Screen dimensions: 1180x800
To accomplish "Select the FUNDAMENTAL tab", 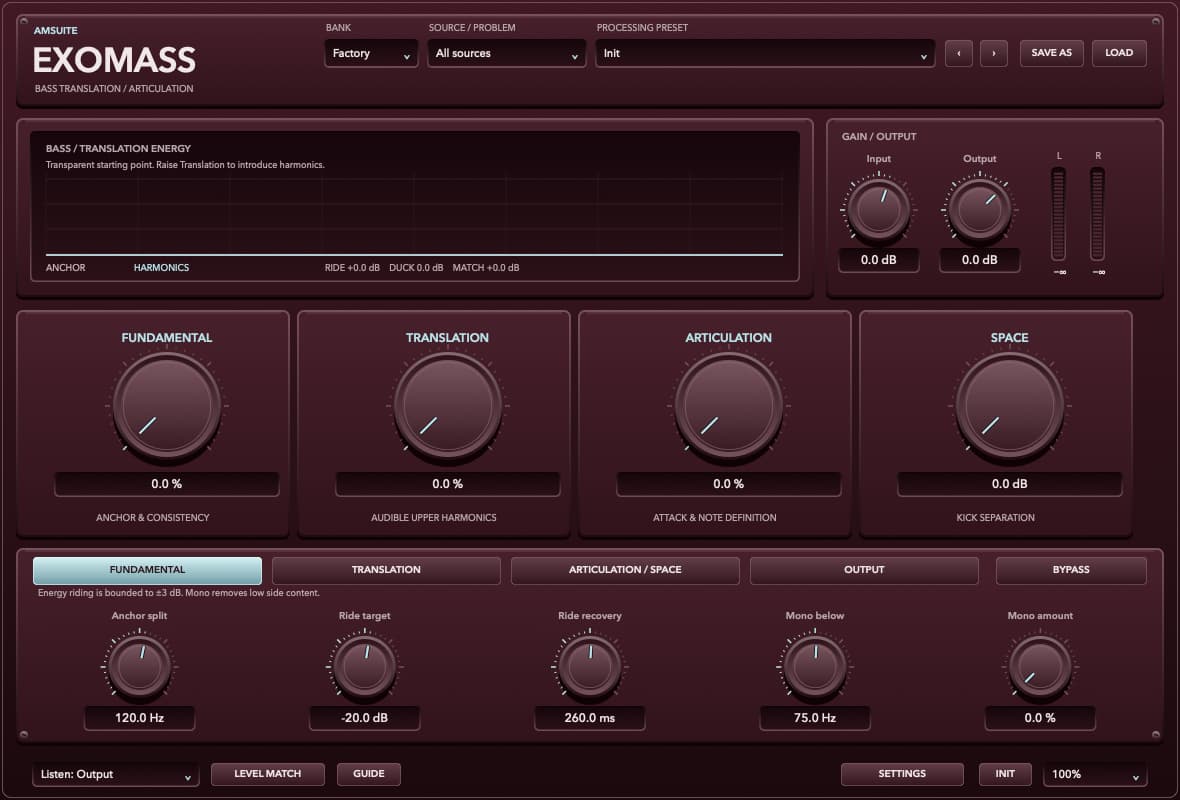I will [x=148, y=570].
